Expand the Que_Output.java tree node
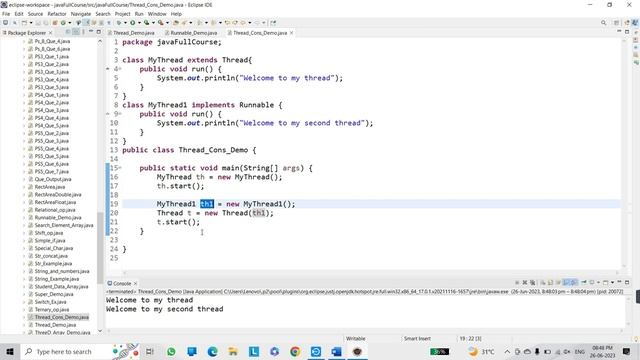The width and height of the screenshot is (640, 360). tap(24, 179)
